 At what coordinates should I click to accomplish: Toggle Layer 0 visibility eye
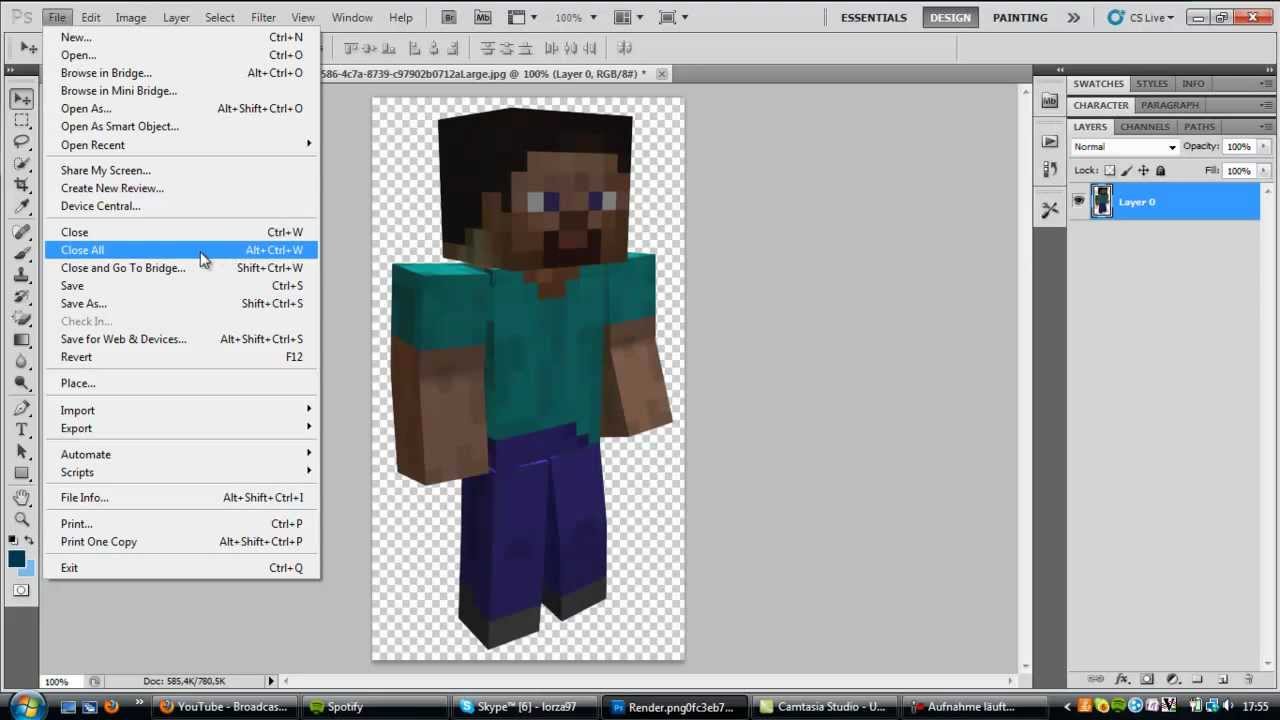point(1078,201)
